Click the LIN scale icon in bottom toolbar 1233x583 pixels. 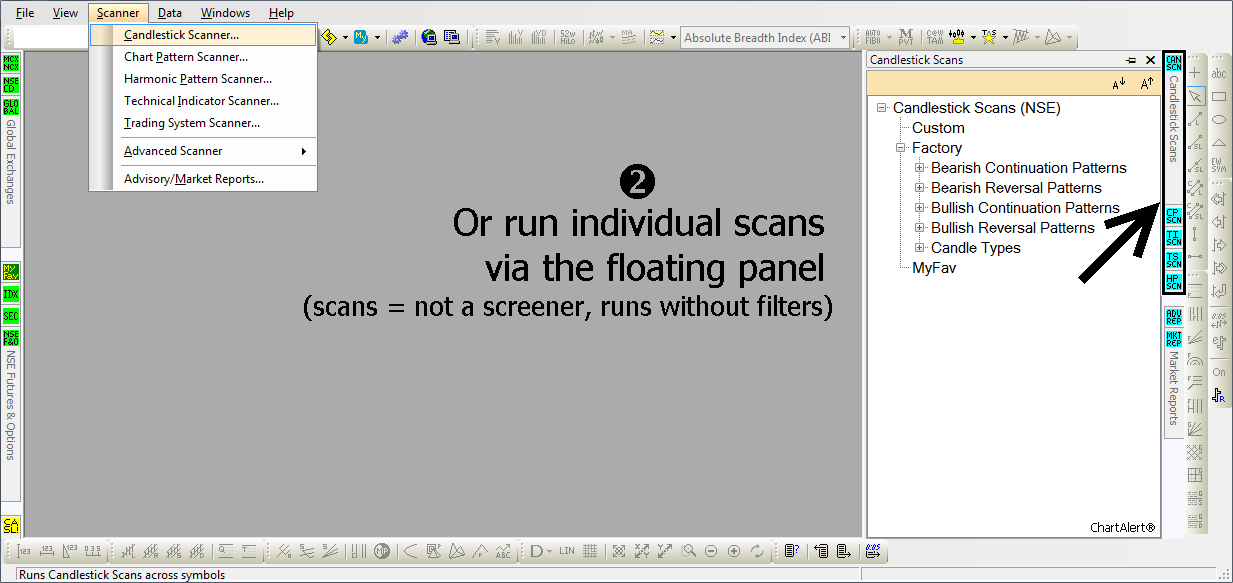point(567,551)
